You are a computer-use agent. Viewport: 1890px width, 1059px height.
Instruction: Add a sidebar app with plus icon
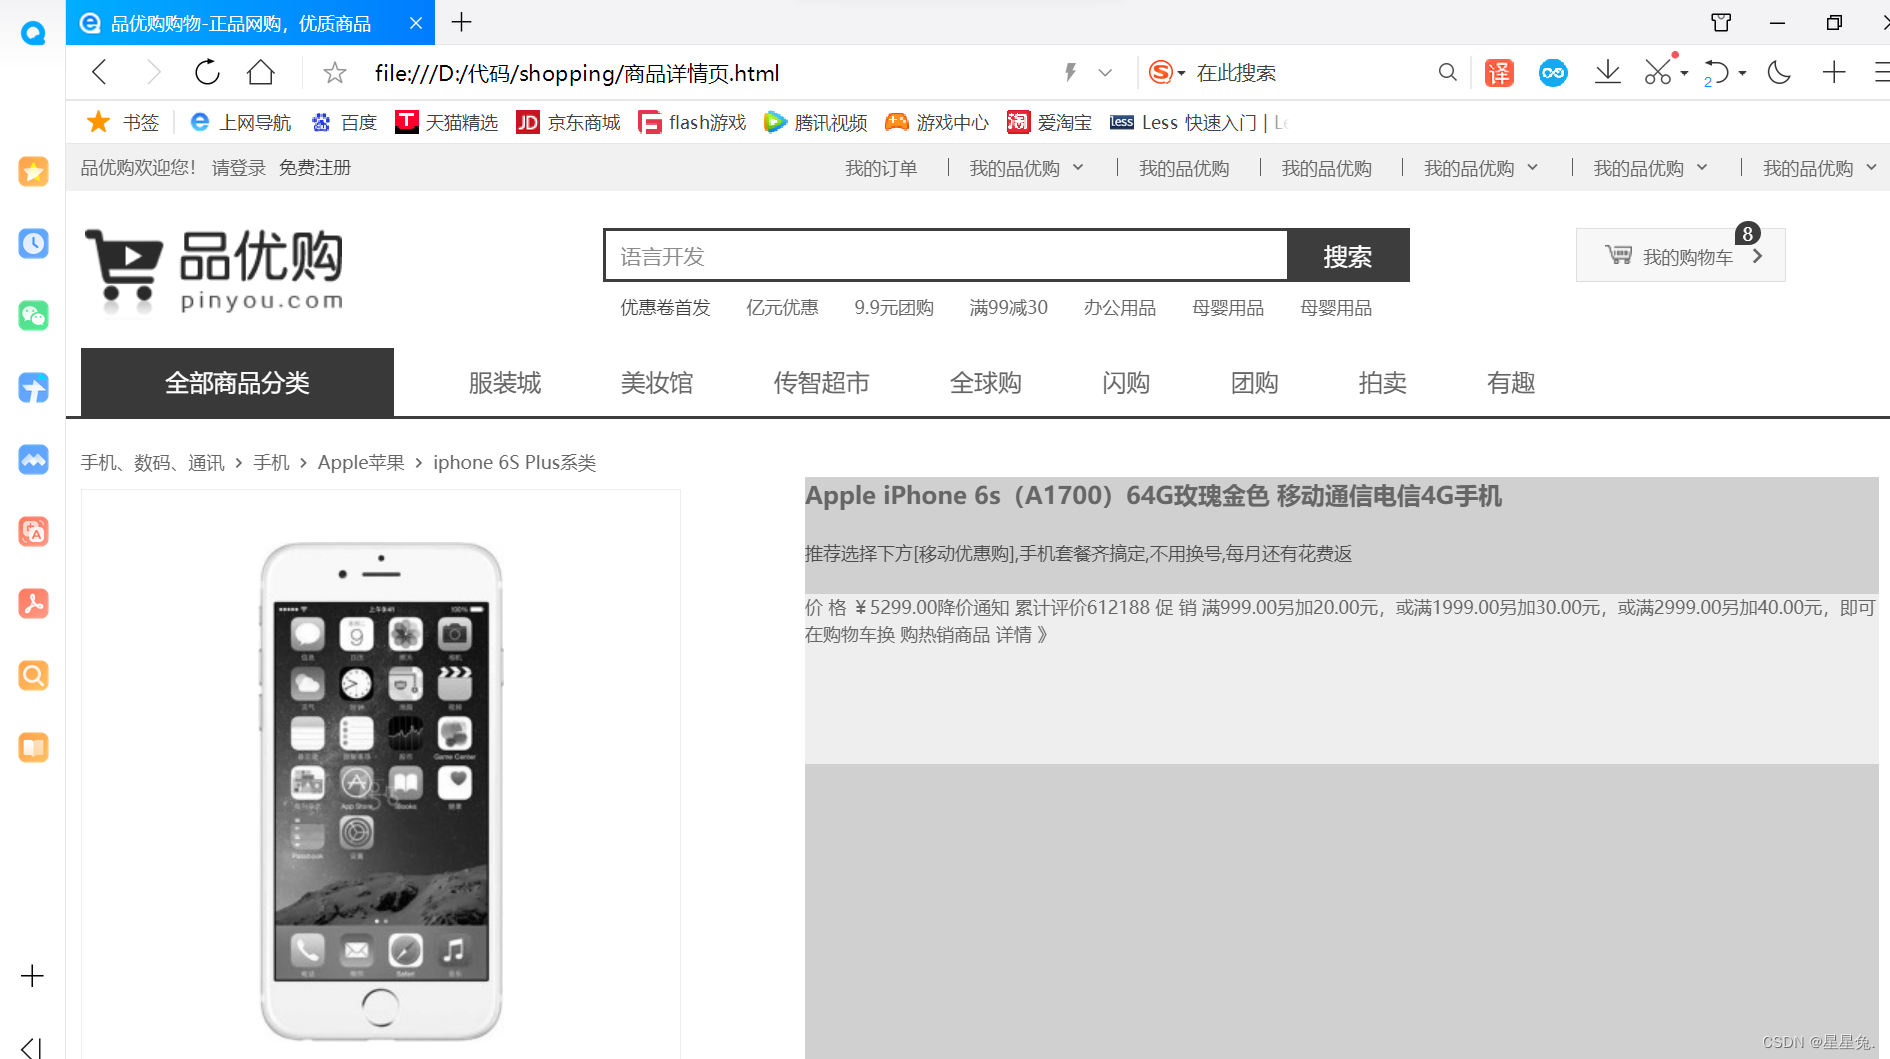[x=32, y=976]
